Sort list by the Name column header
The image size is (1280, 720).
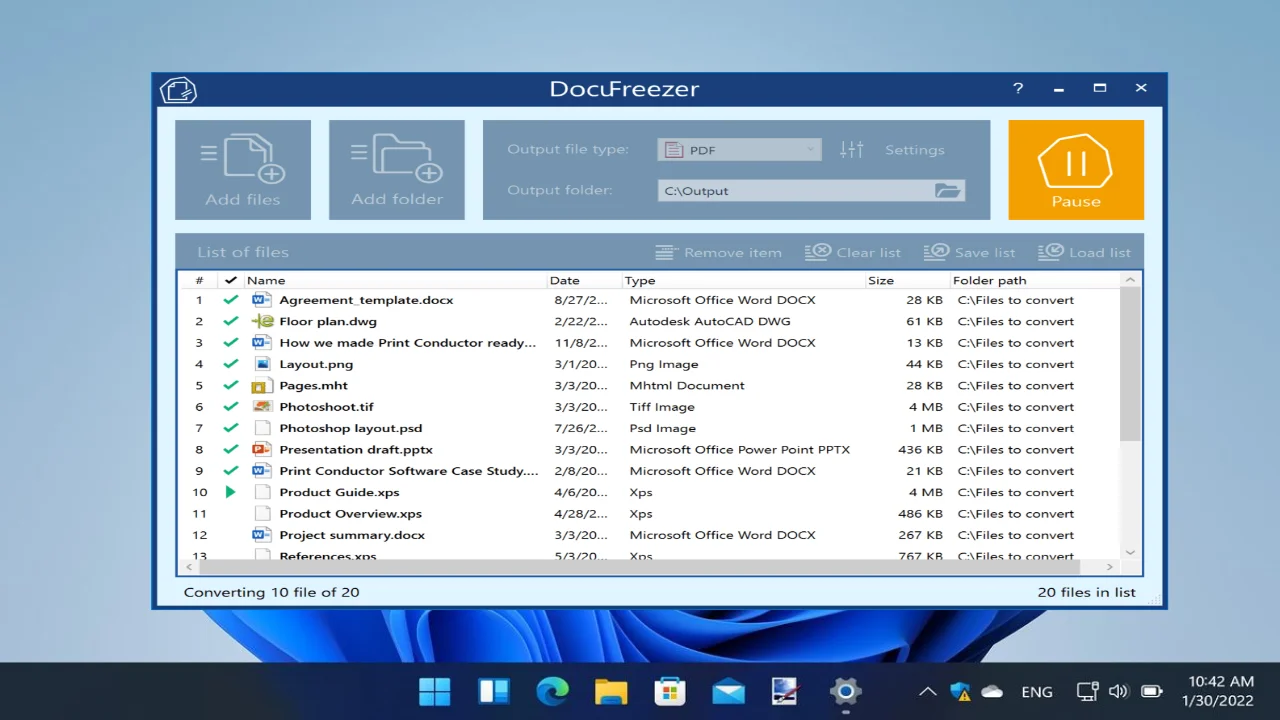(395, 280)
